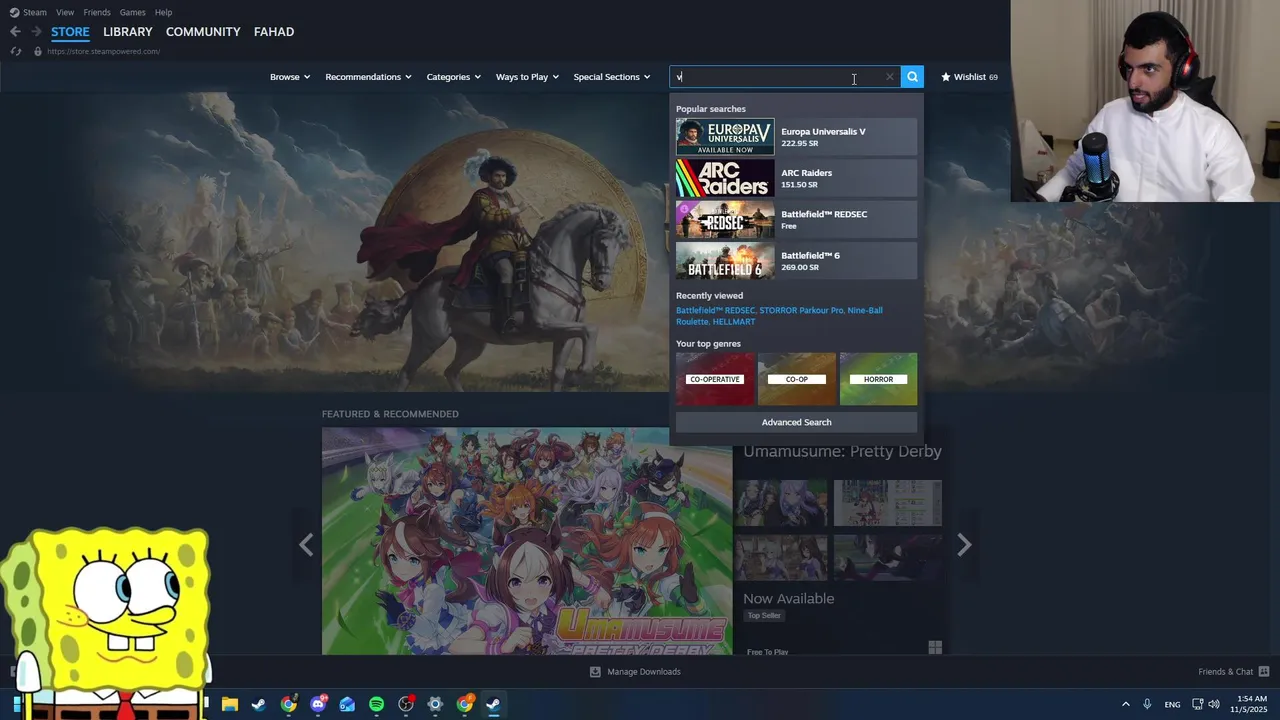Open the Ways to Play dropdown

pos(527,77)
